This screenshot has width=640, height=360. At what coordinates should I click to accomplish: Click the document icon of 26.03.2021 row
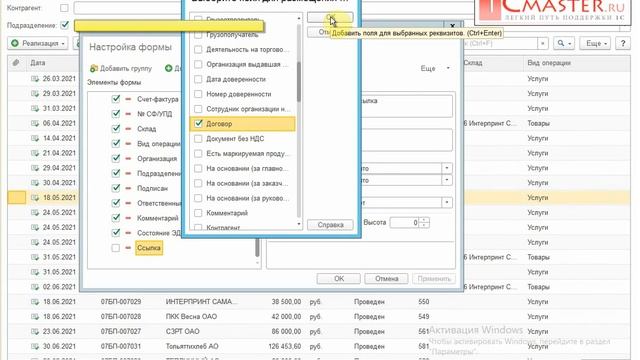click(x=35, y=79)
